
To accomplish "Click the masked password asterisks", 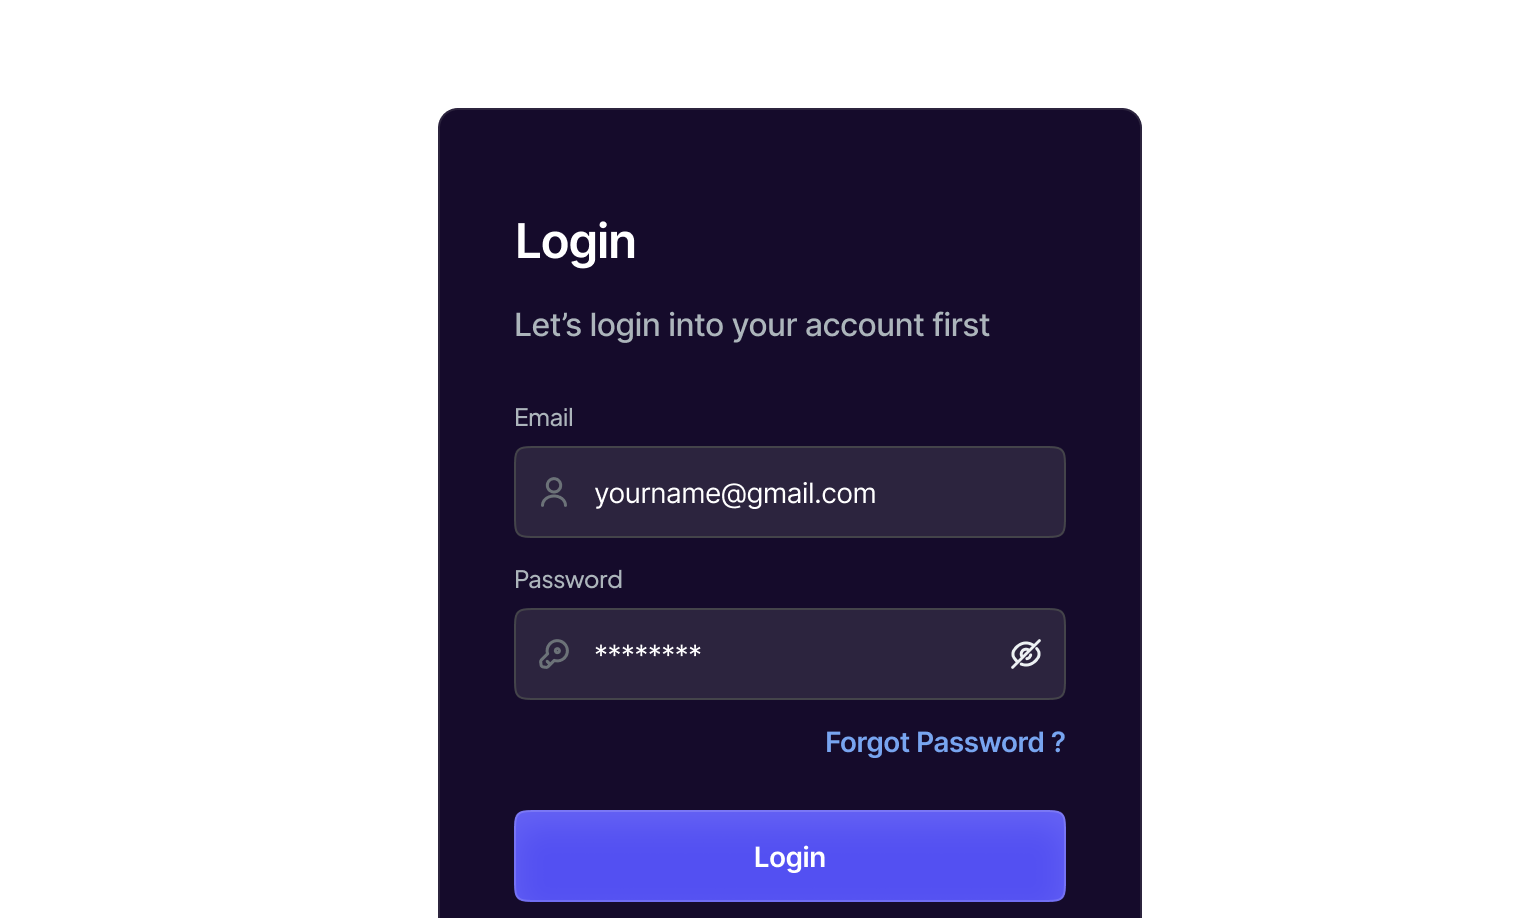I will [648, 653].
